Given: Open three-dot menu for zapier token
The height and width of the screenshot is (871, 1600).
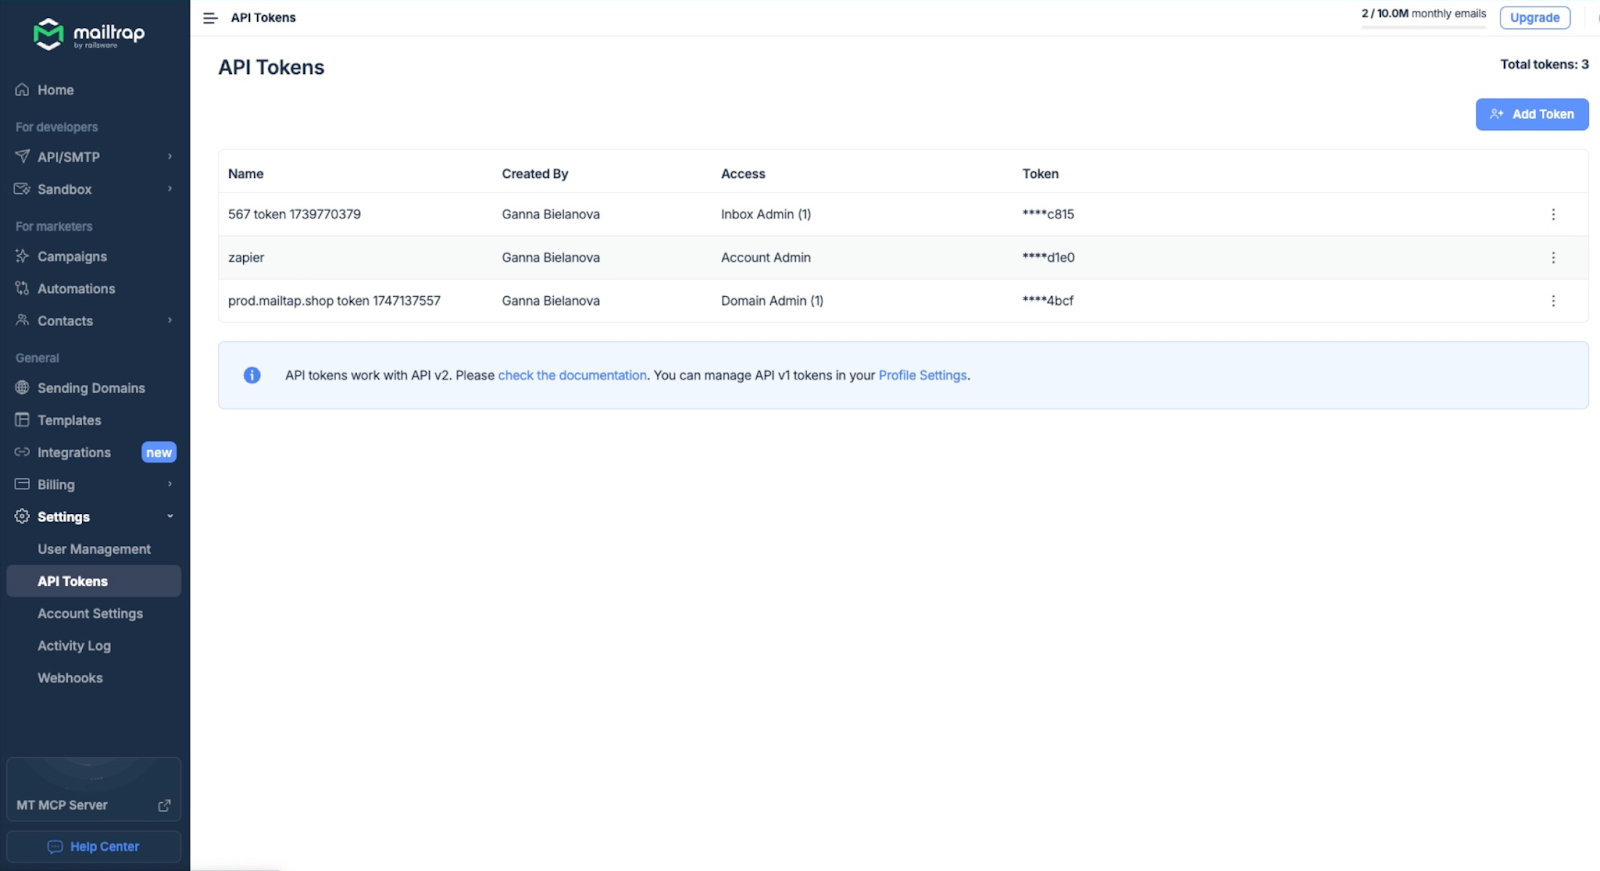Looking at the screenshot, I should 1552,258.
